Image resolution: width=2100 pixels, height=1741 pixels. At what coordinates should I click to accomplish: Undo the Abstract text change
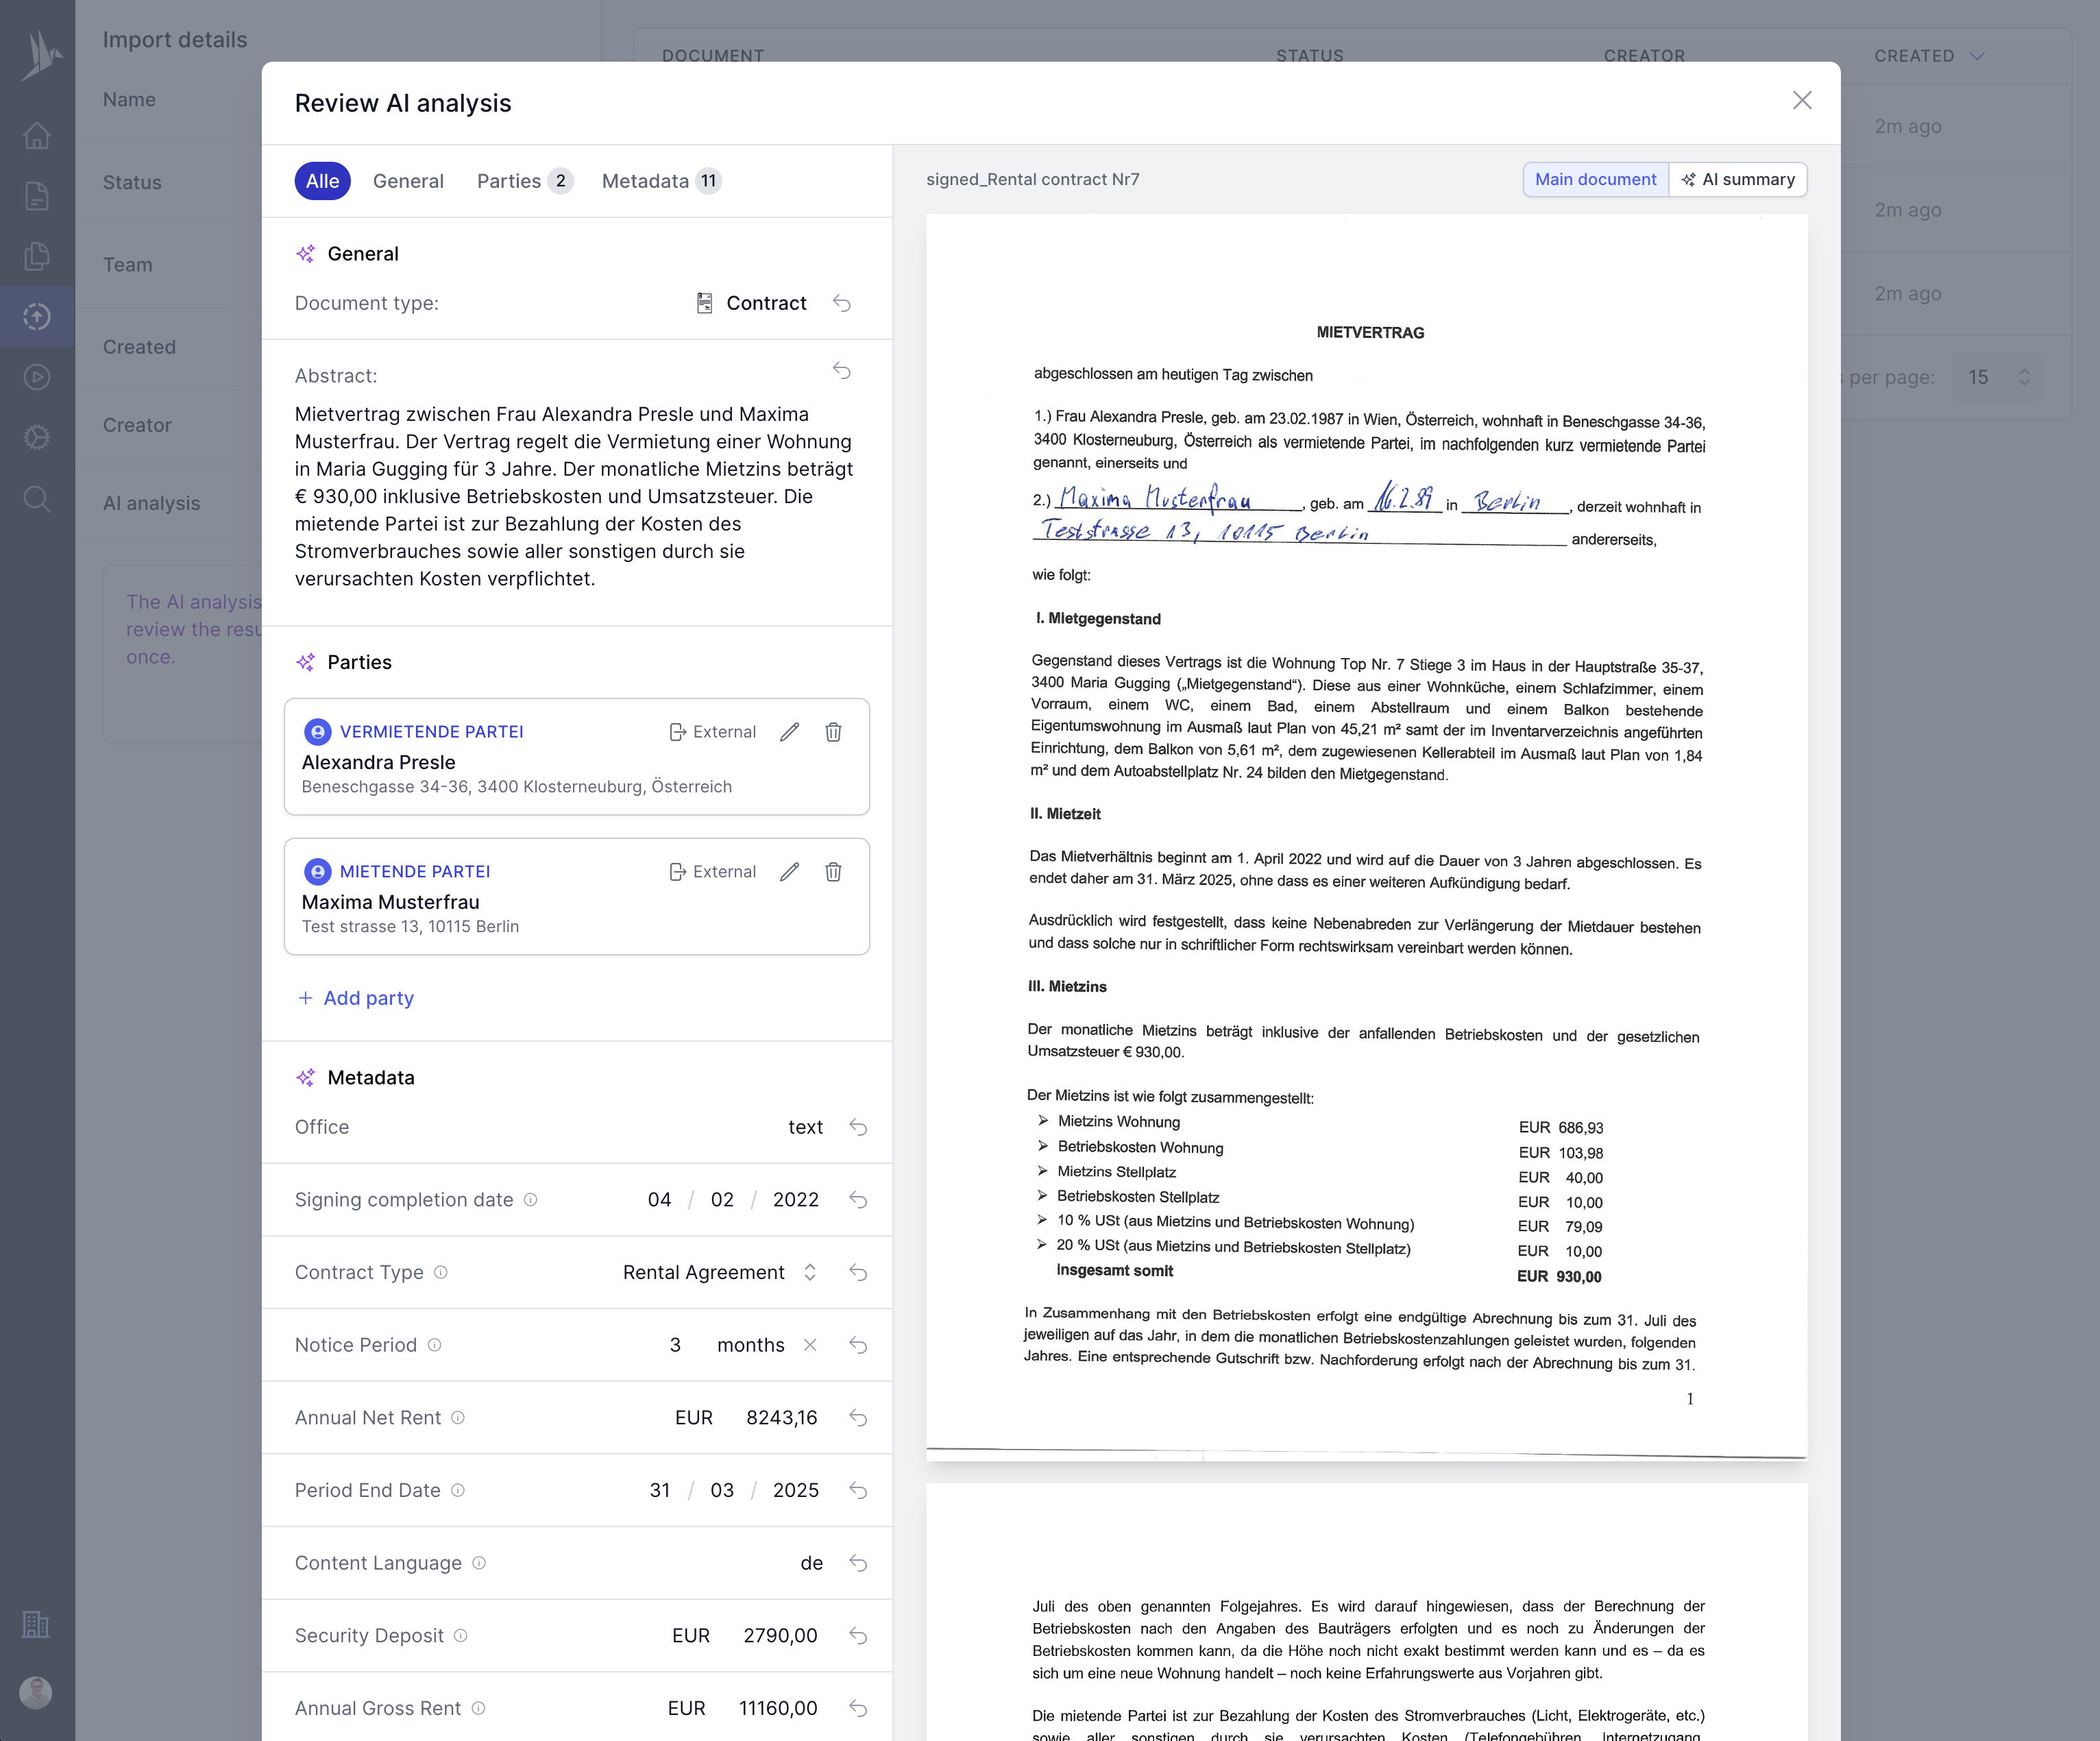pos(841,371)
